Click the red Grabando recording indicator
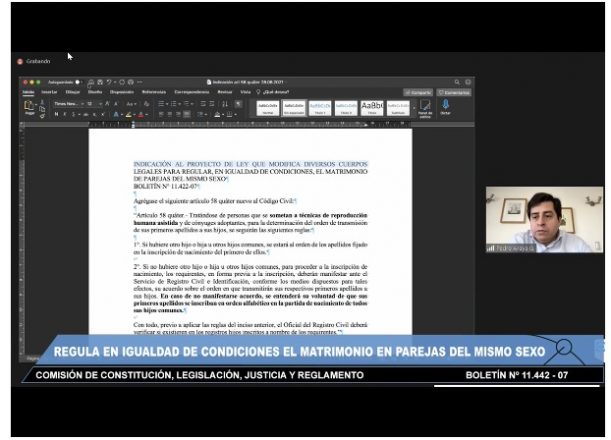This screenshot has height=440, width=611. coord(20,62)
